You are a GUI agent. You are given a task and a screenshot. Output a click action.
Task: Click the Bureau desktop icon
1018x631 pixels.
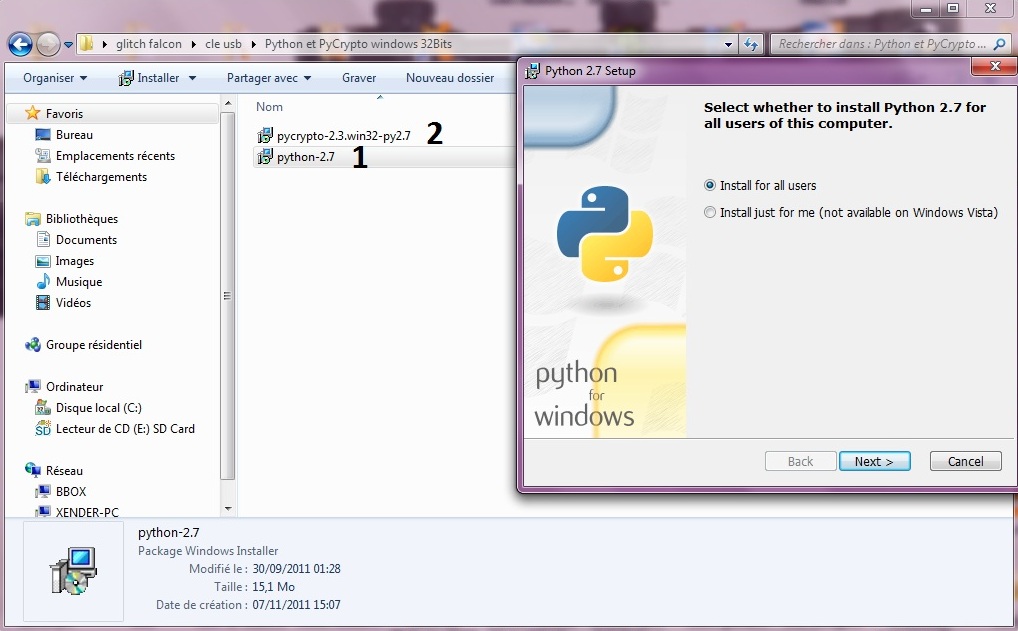[x=43, y=134]
